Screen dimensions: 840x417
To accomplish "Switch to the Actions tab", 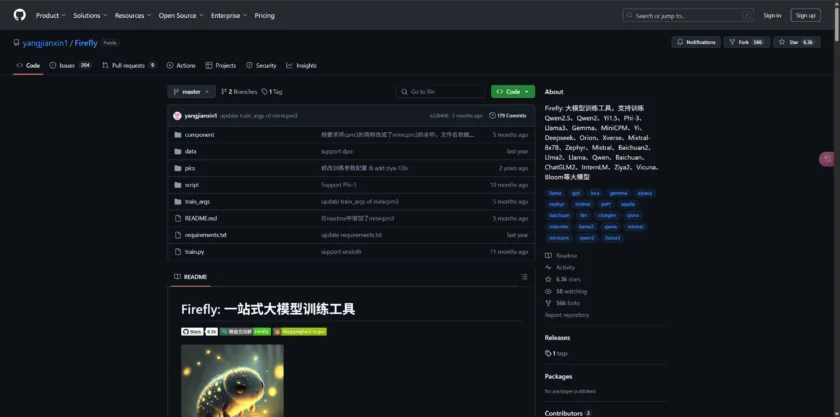I will coord(181,65).
